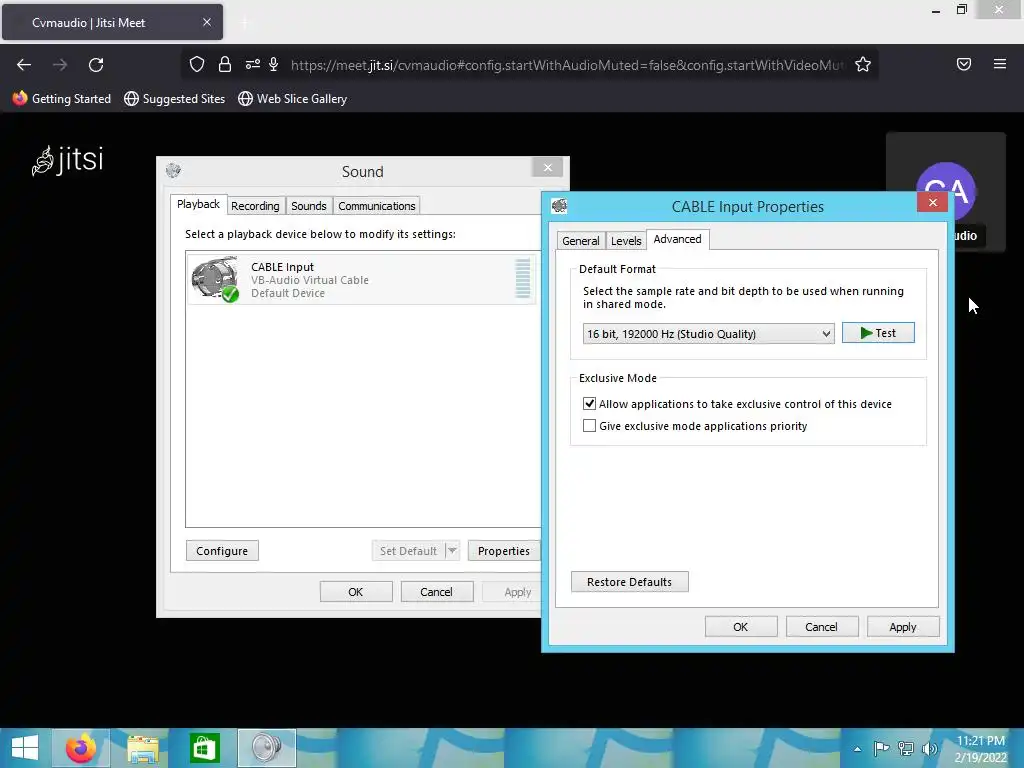Open the Firefox hamburger menu
The image size is (1024, 768).
[x=999, y=64]
